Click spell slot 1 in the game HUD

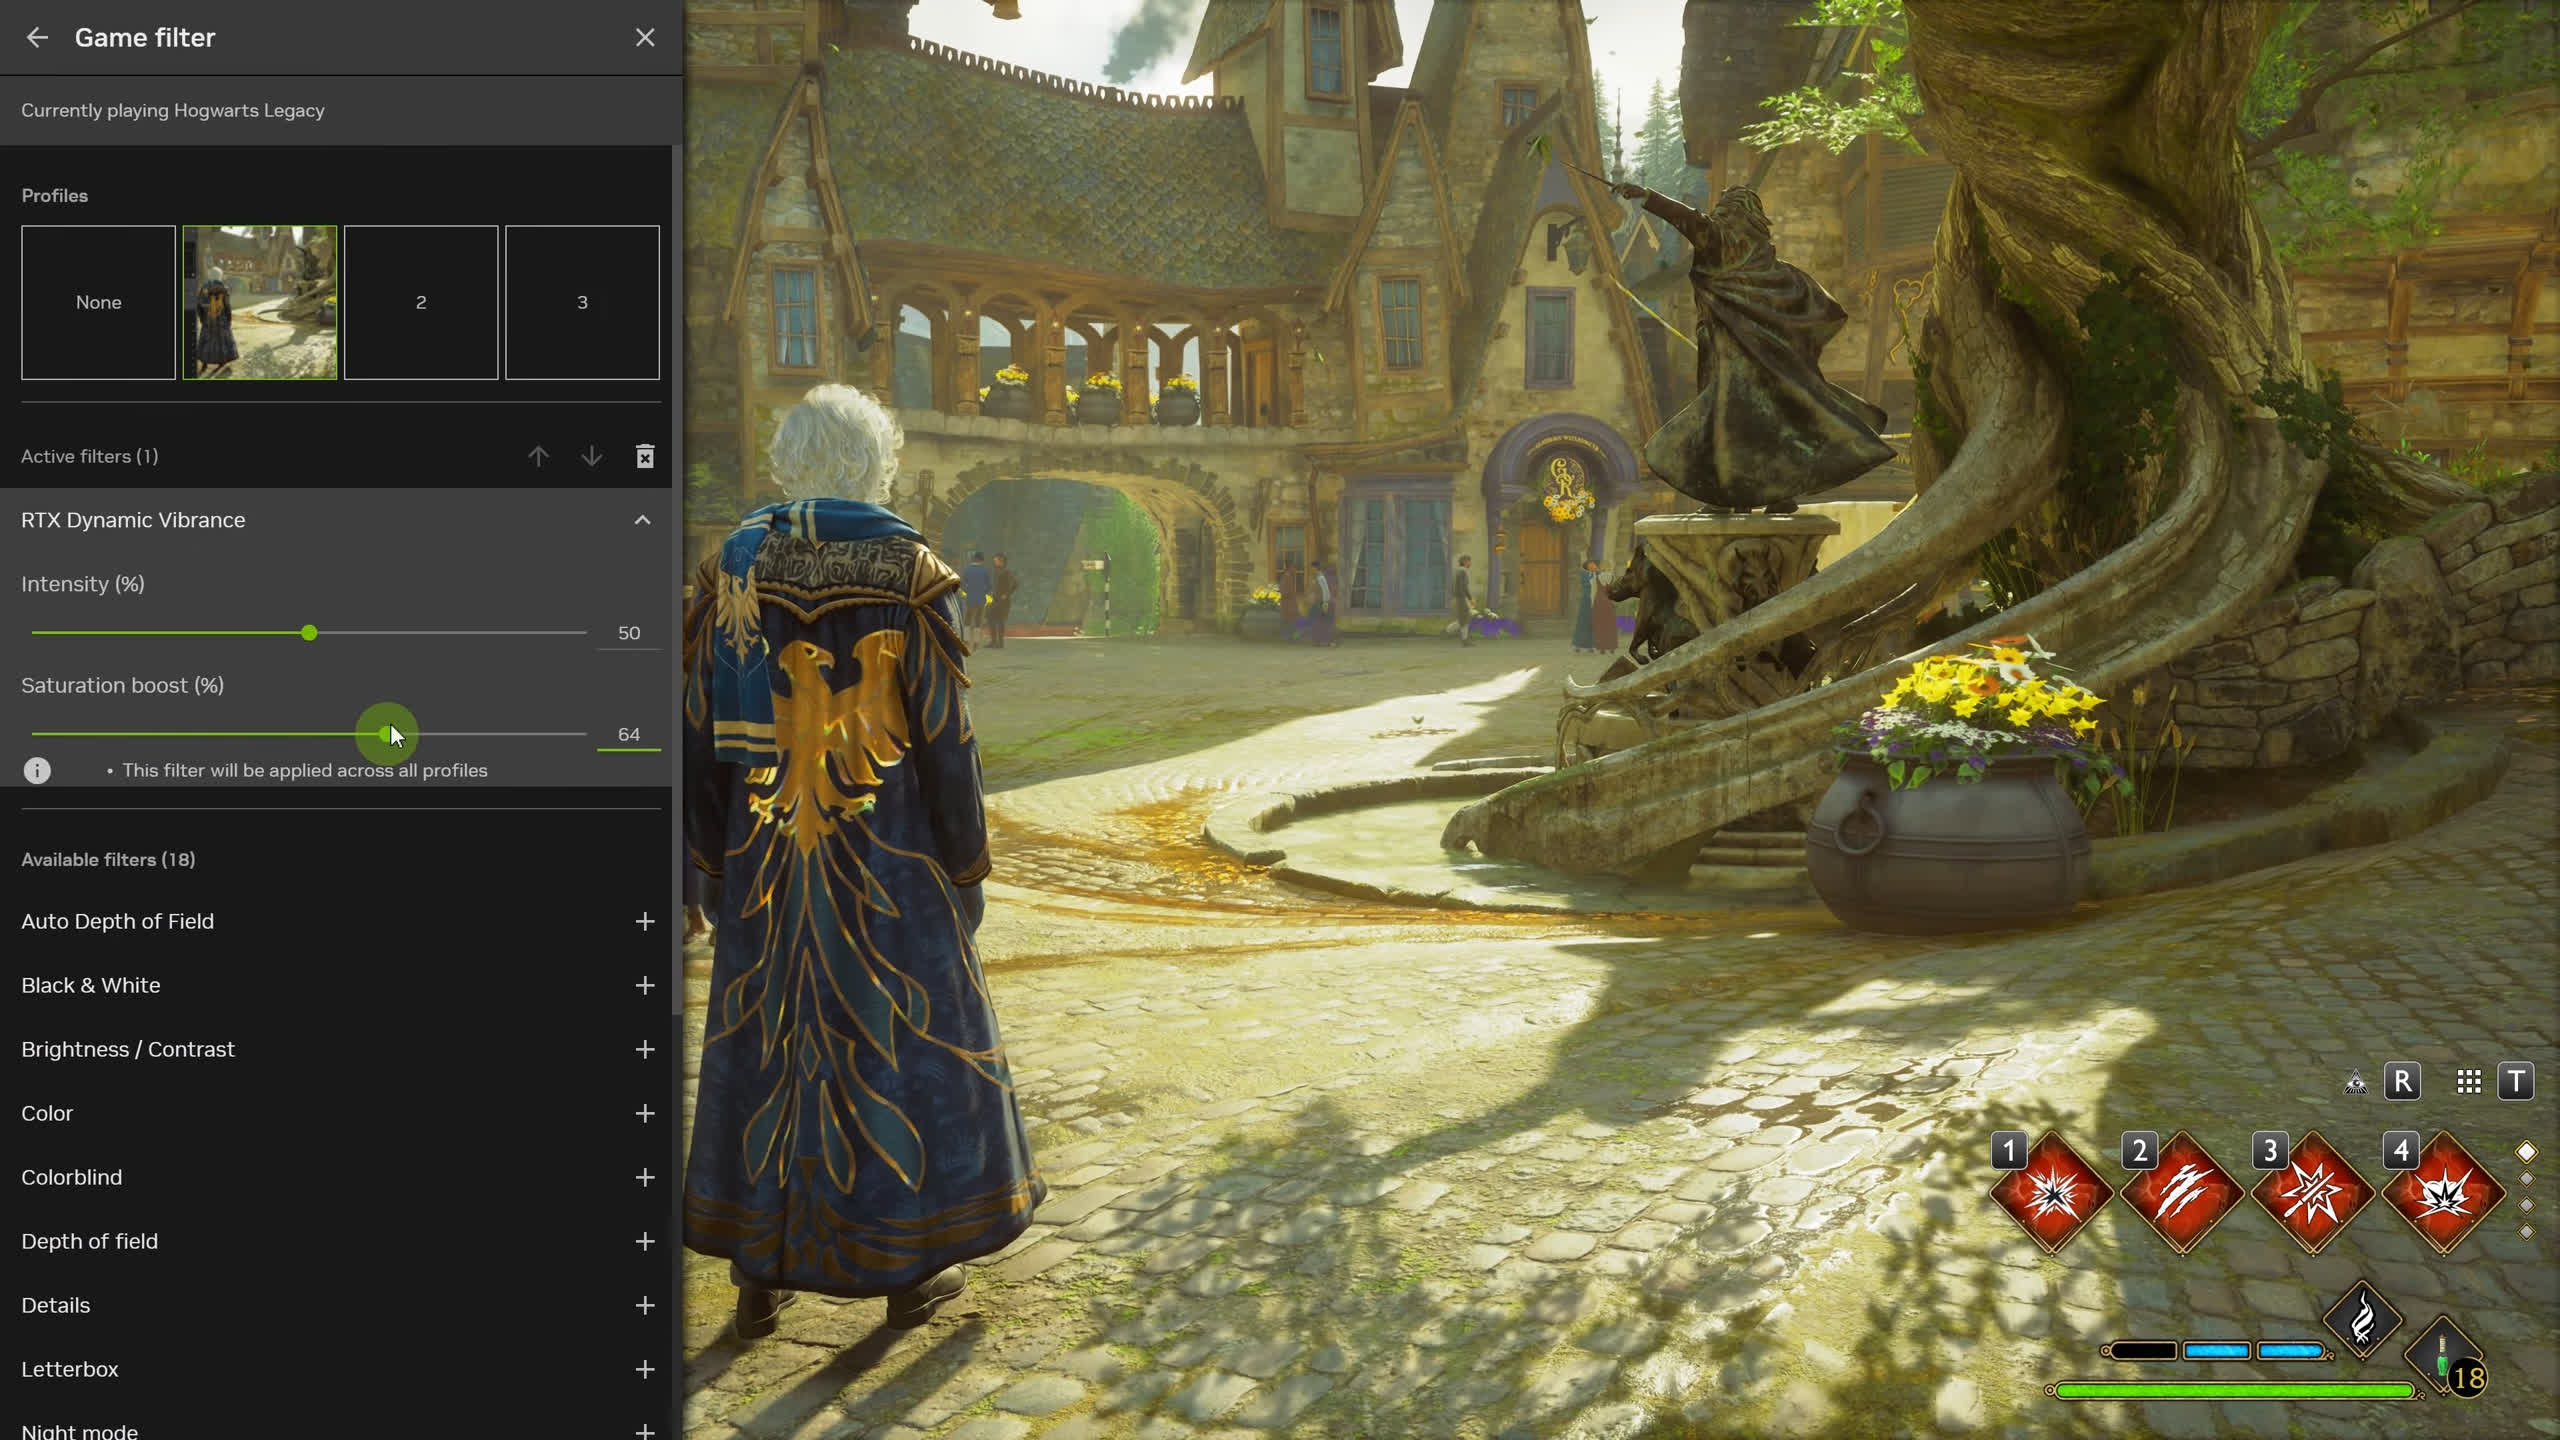pos(2052,1193)
